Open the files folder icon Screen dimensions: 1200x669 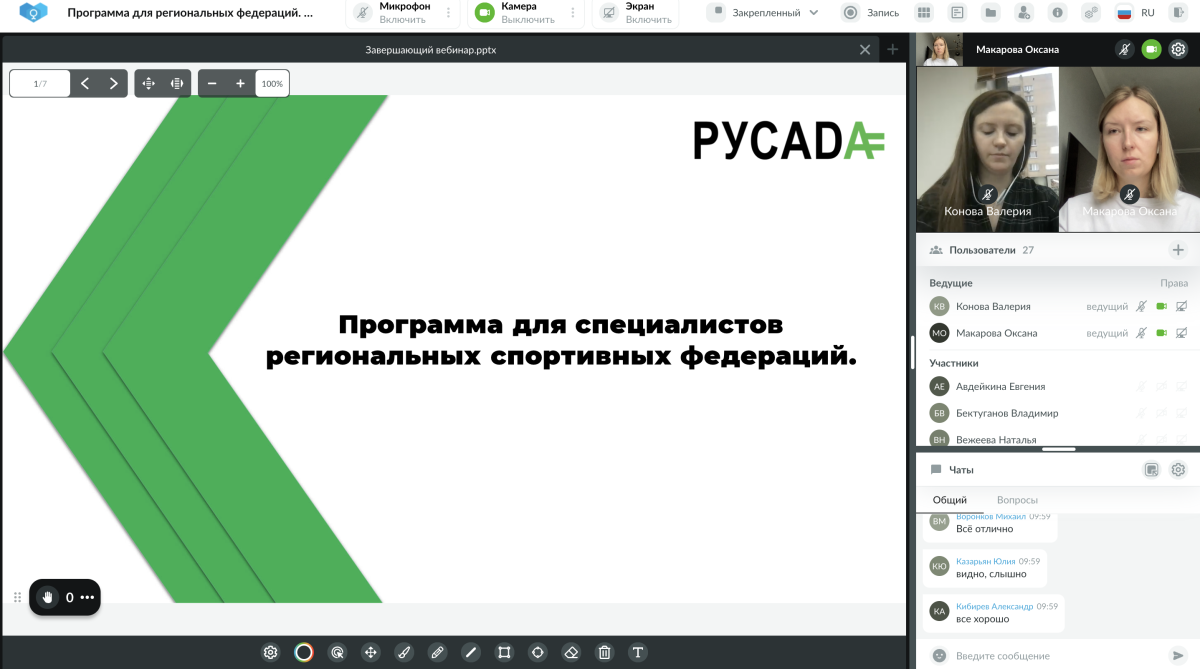[x=990, y=13]
